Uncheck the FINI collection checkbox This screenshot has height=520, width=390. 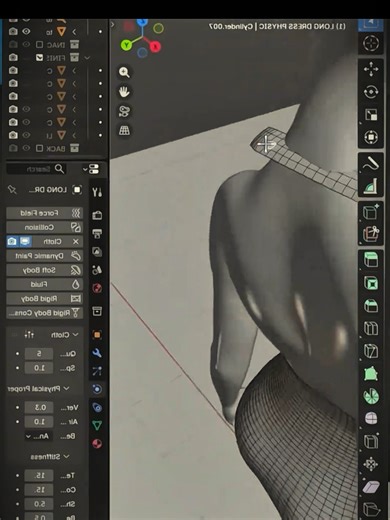coord(39,58)
